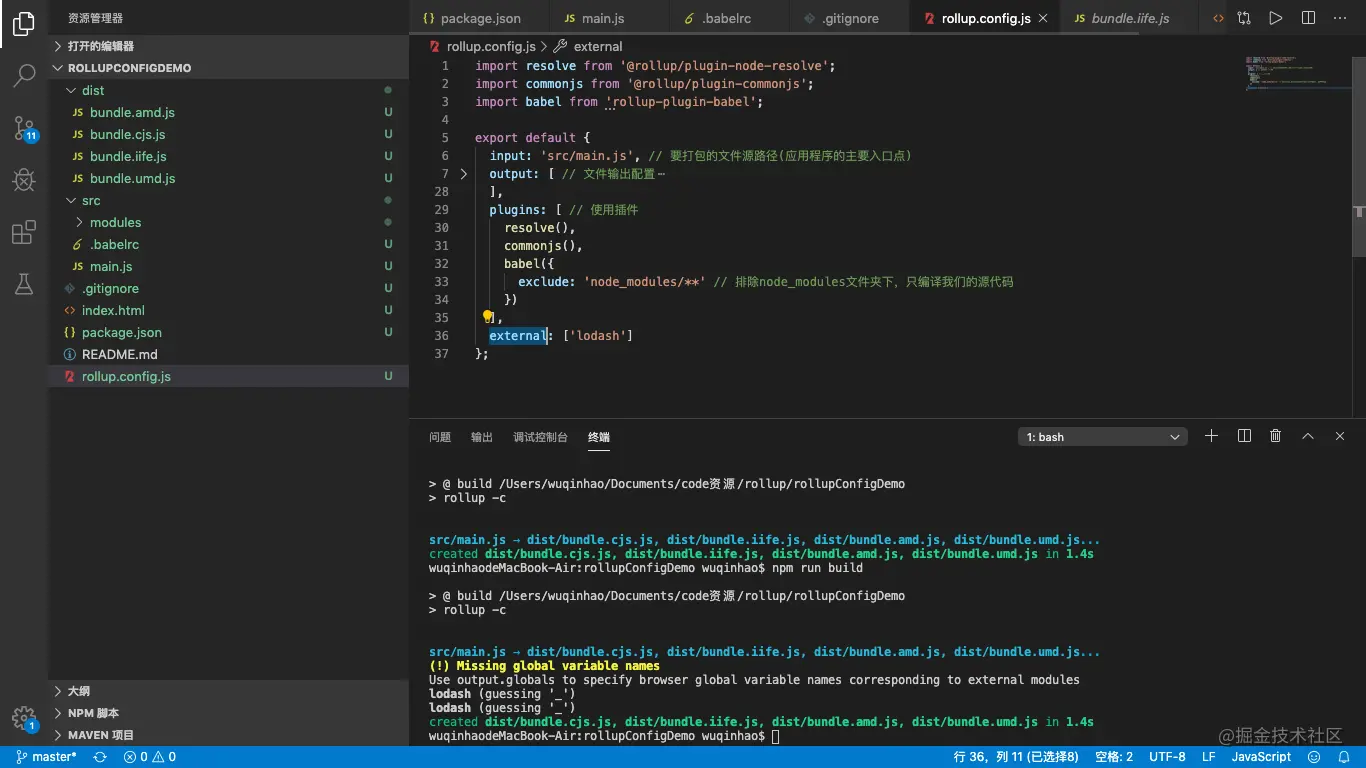The width and height of the screenshot is (1366, 768).
Task: Click the lightbulb code action icon
Action: point(488,317)
